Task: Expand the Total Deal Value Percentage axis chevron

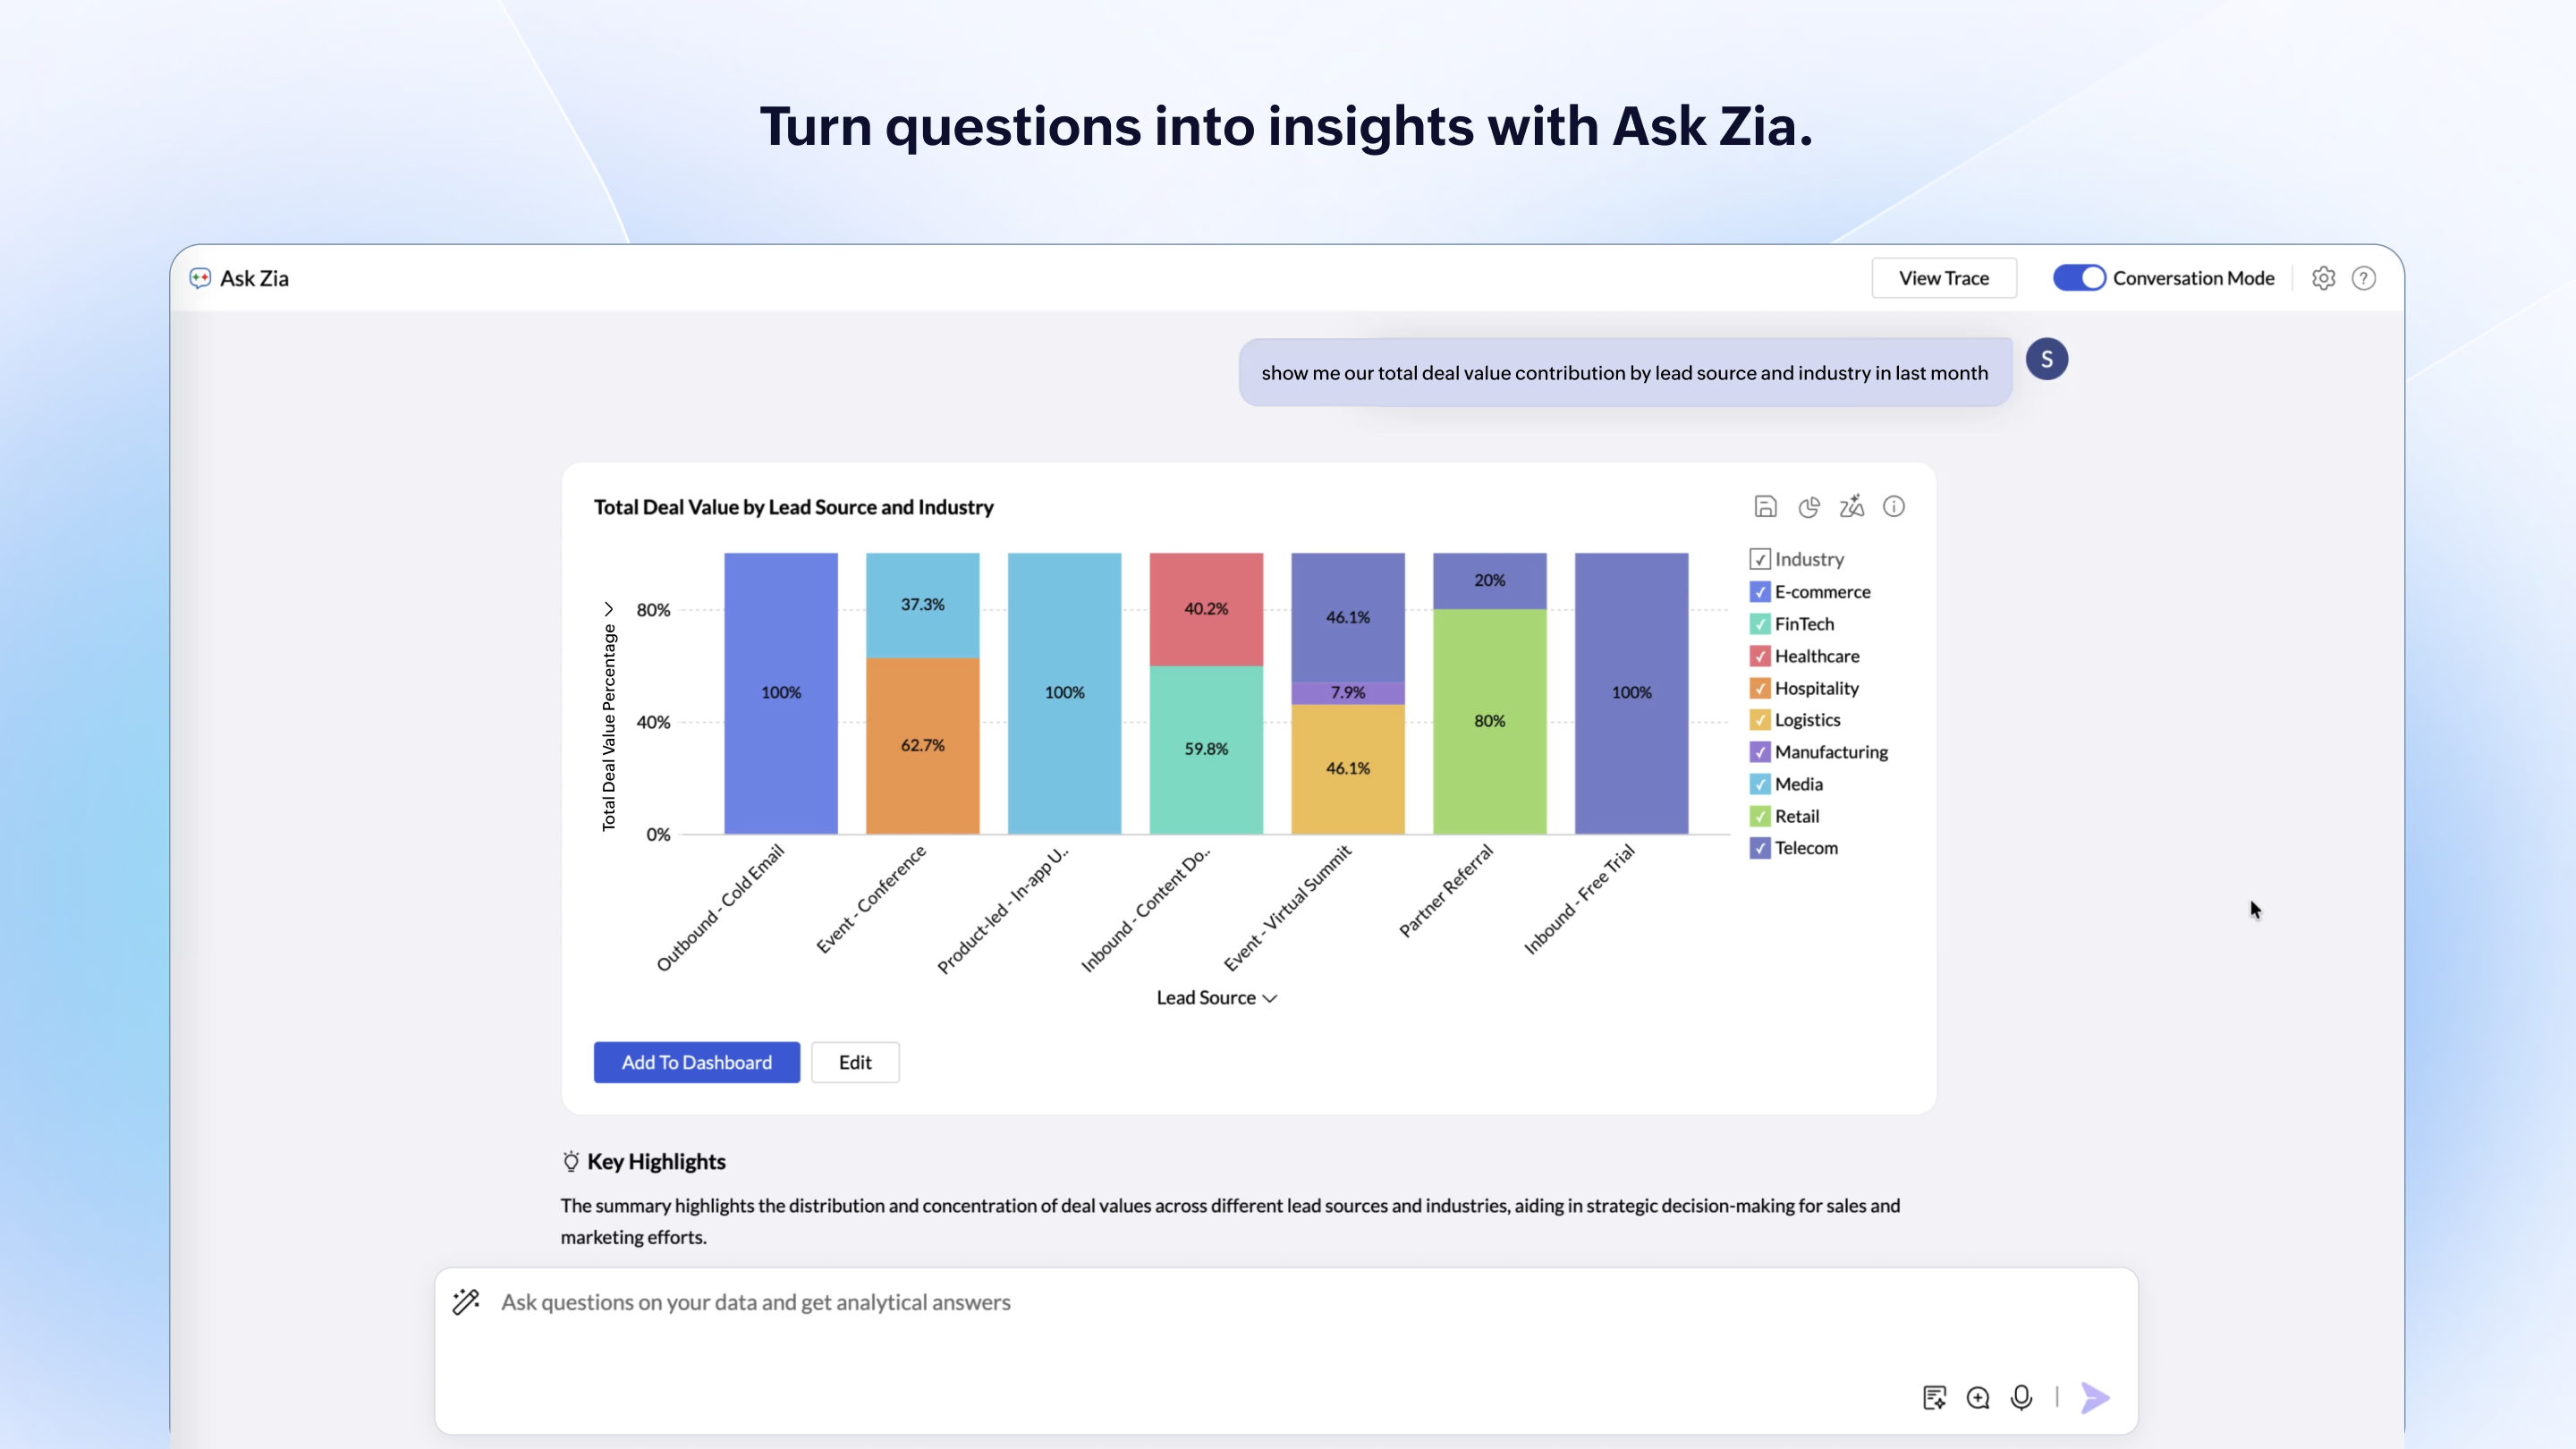Action: (x=608, y=609)
